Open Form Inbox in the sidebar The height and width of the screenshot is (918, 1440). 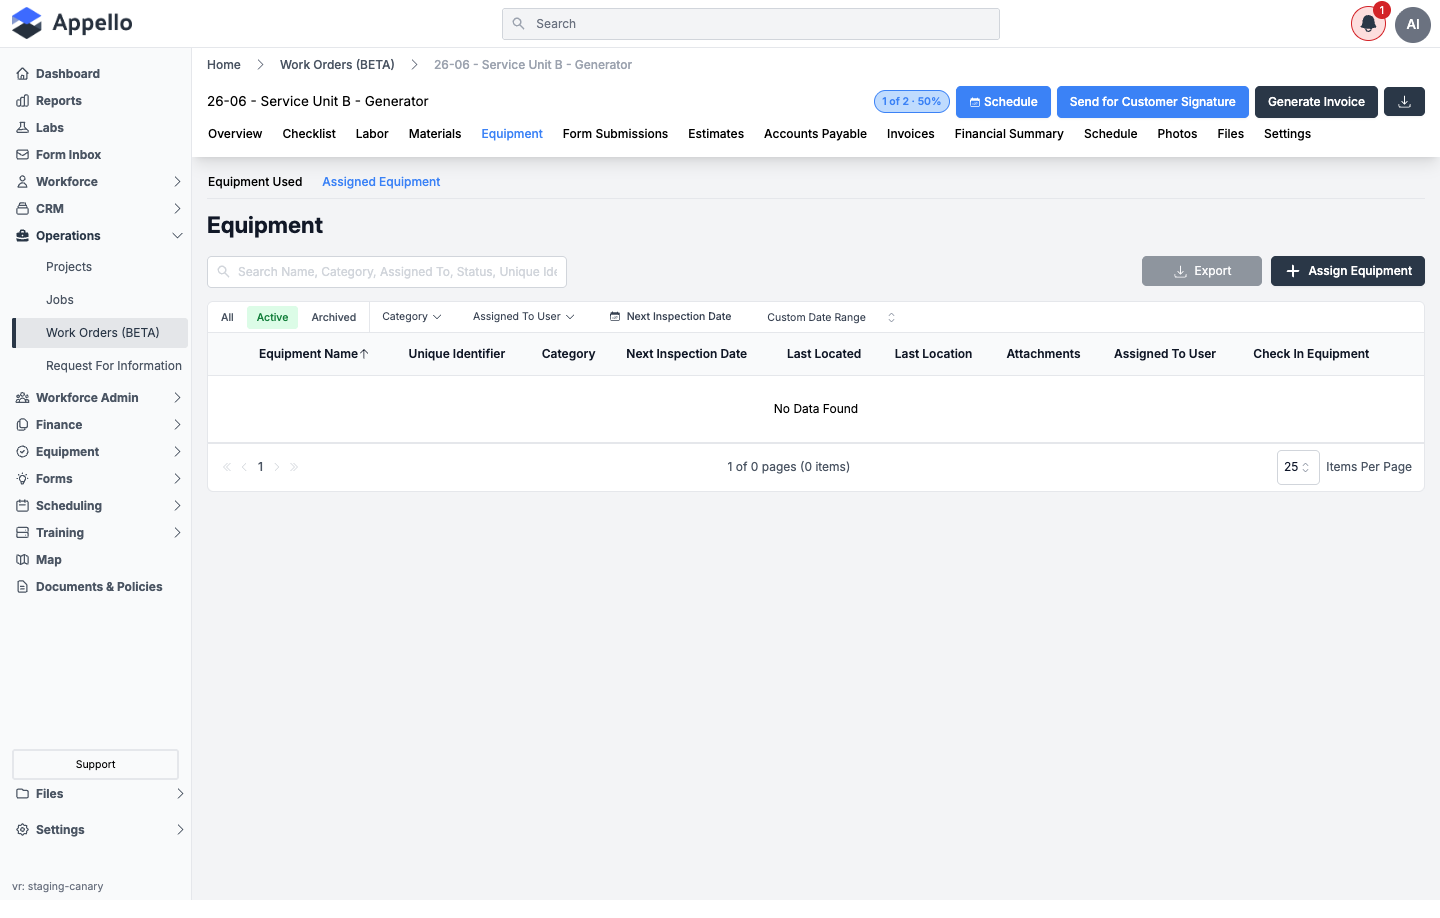coord(68,155)
